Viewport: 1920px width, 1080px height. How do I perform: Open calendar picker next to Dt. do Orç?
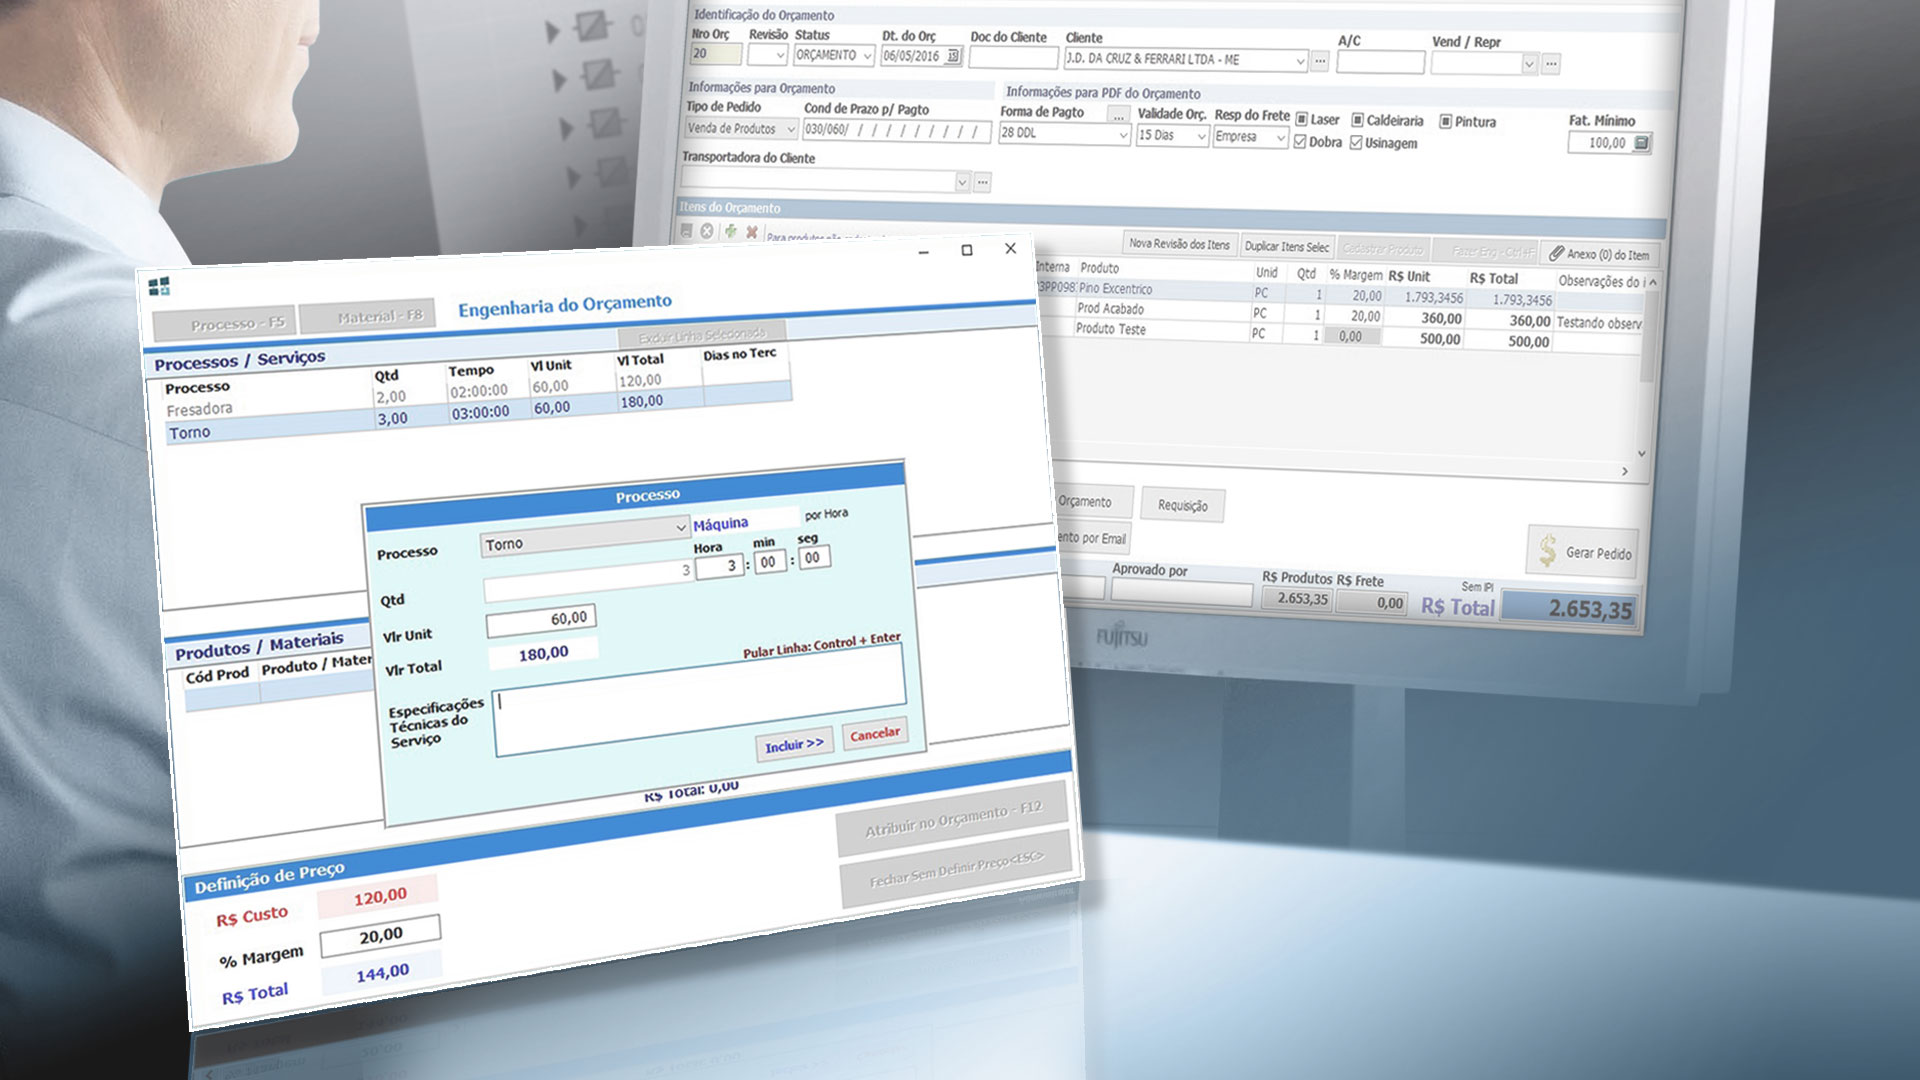point(953,56)
